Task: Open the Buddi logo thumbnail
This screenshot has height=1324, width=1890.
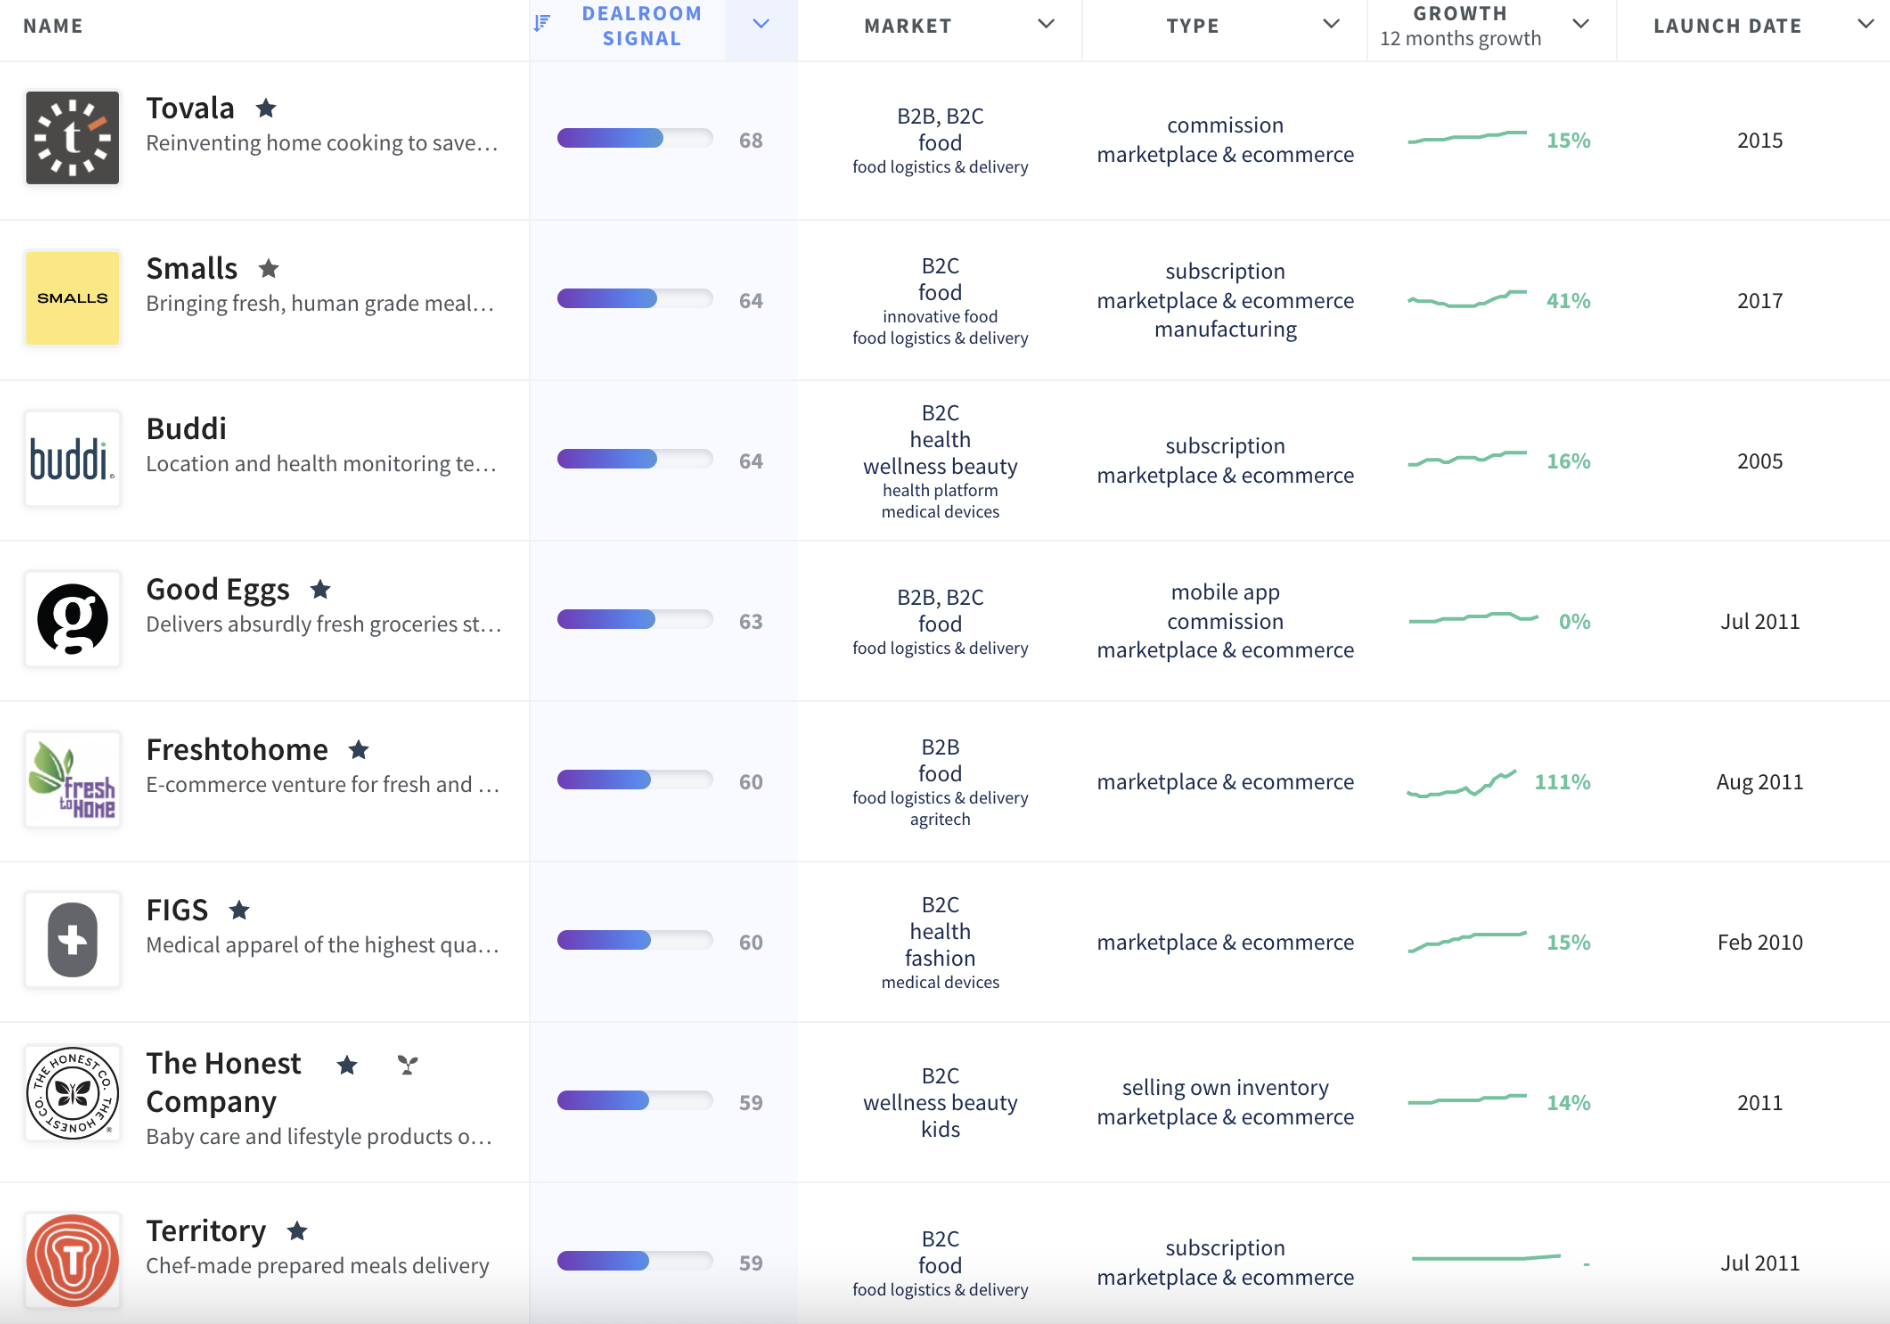Action: pos(72,459)
